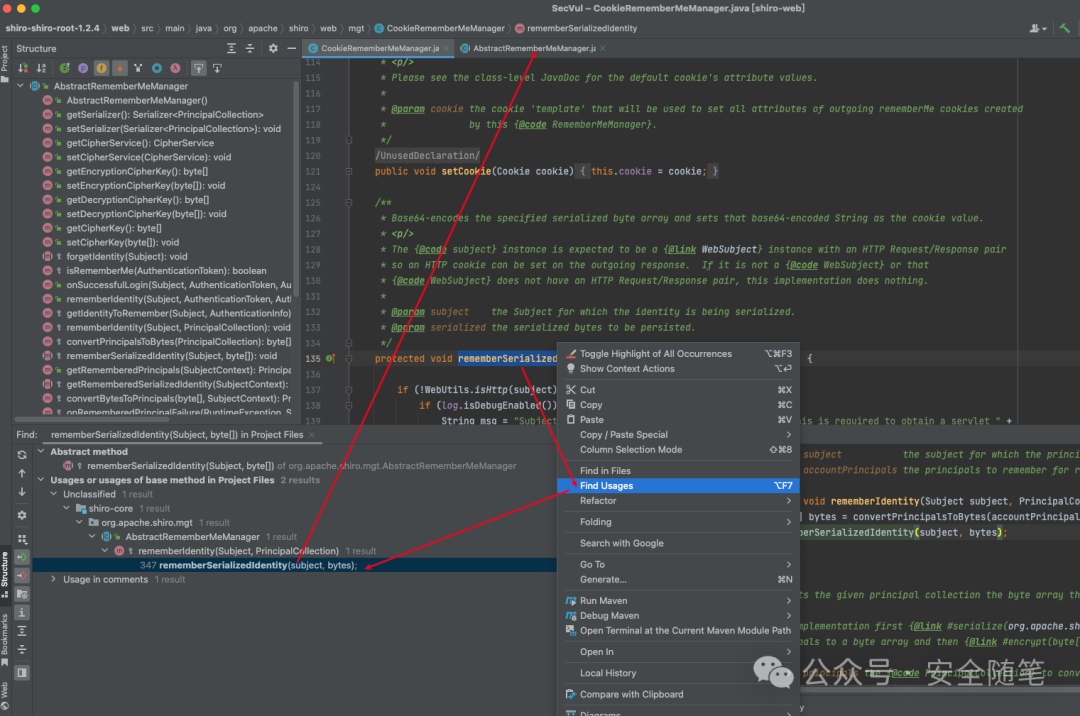Toggle Show Read Access green arrow icon
This screenshot has width=1080, height=716.
22,557
